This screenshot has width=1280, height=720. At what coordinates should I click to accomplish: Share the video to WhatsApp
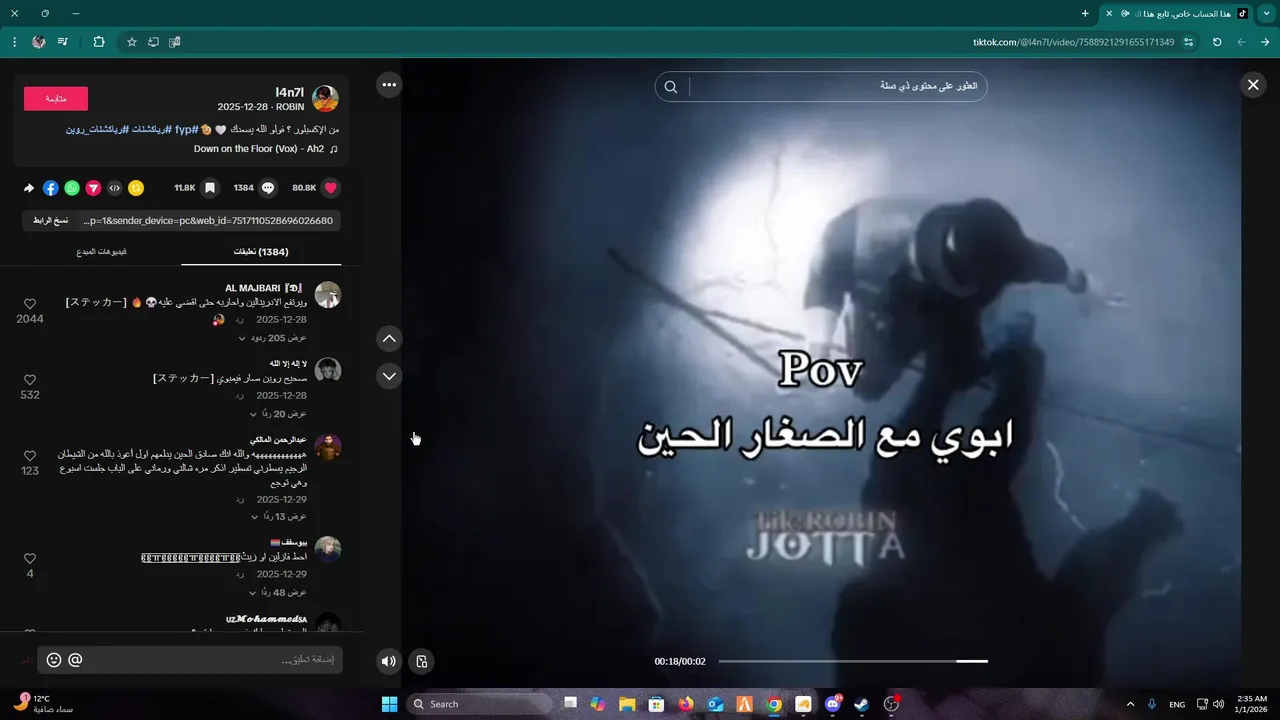pyautogui.click(x=72, y=188)
